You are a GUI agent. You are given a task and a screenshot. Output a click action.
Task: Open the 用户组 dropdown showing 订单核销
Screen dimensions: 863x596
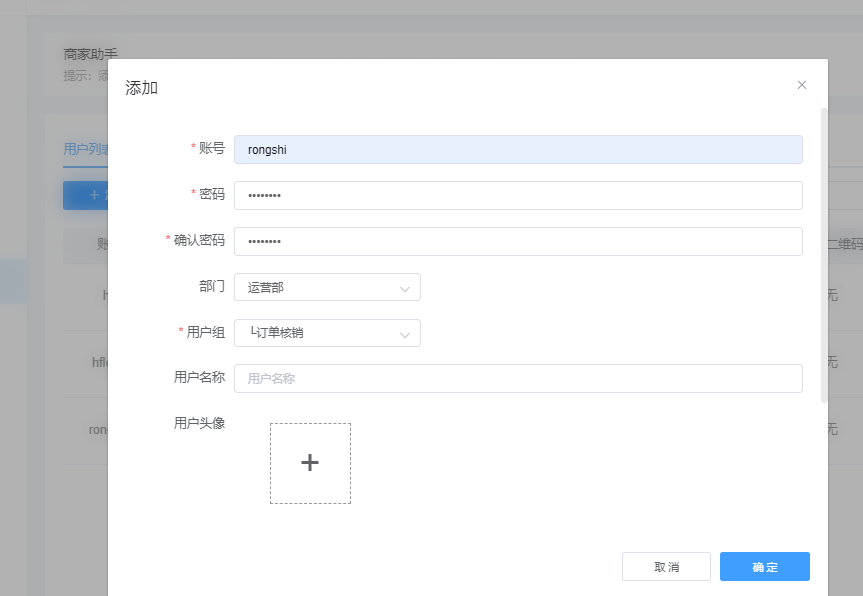click(327, 333)
